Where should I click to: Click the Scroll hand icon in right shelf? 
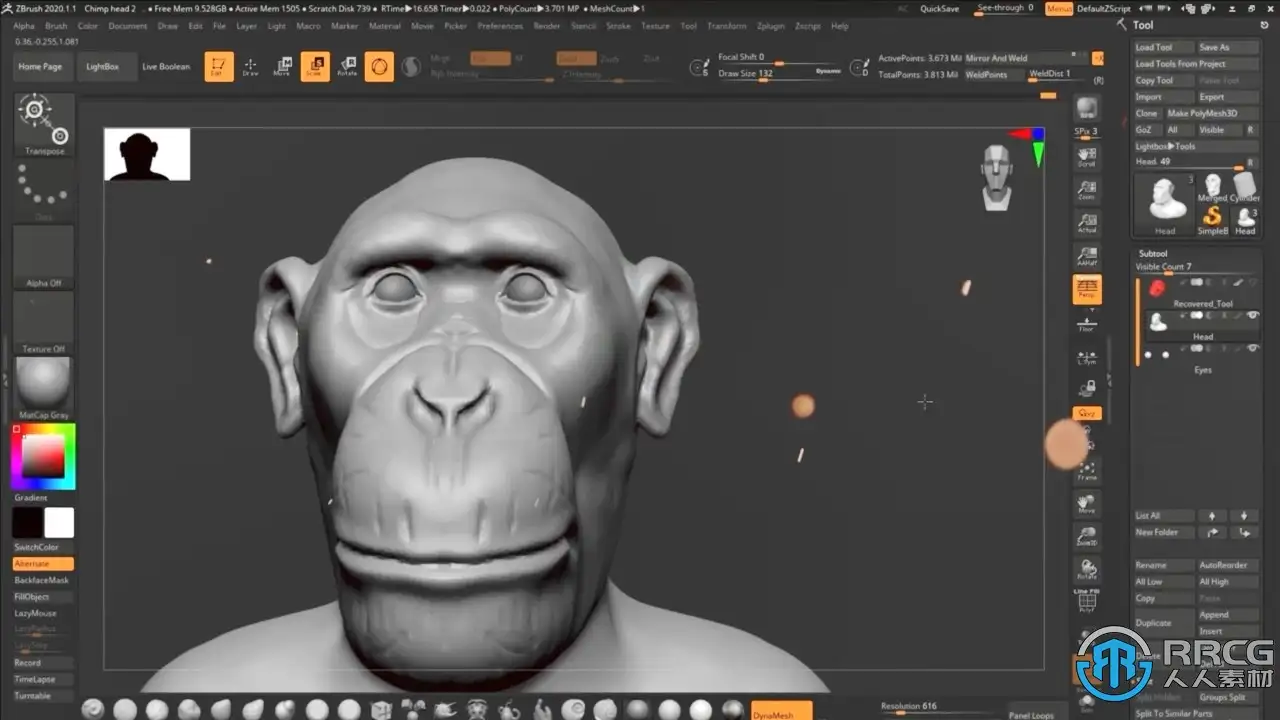tap(1087, 157)
